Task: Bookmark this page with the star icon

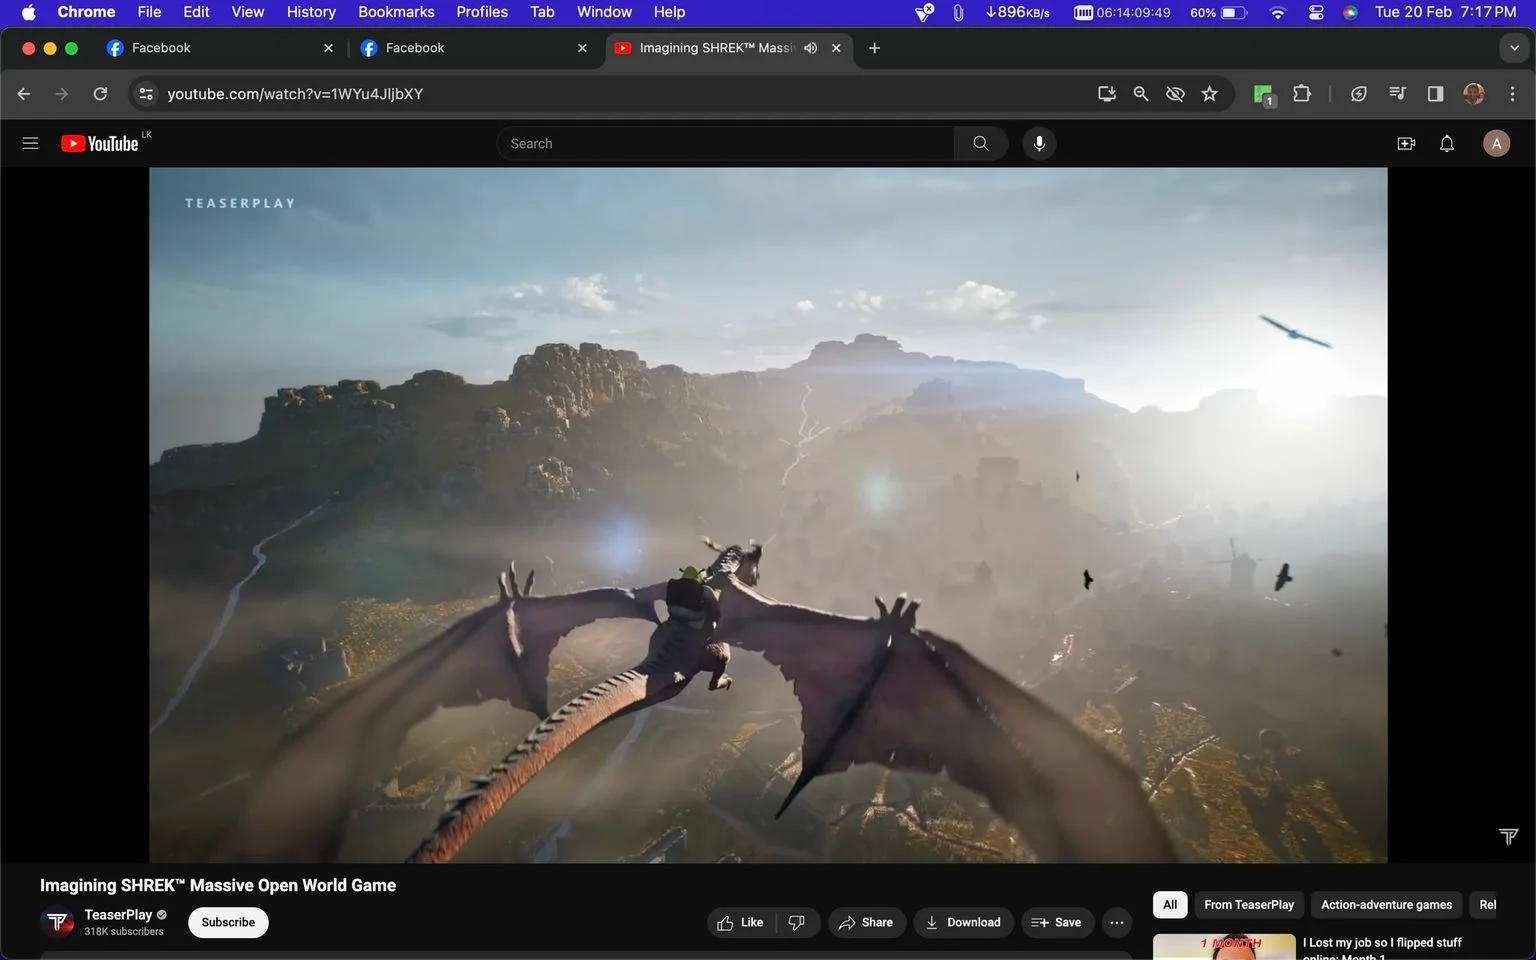Action: coord(1210,93)
